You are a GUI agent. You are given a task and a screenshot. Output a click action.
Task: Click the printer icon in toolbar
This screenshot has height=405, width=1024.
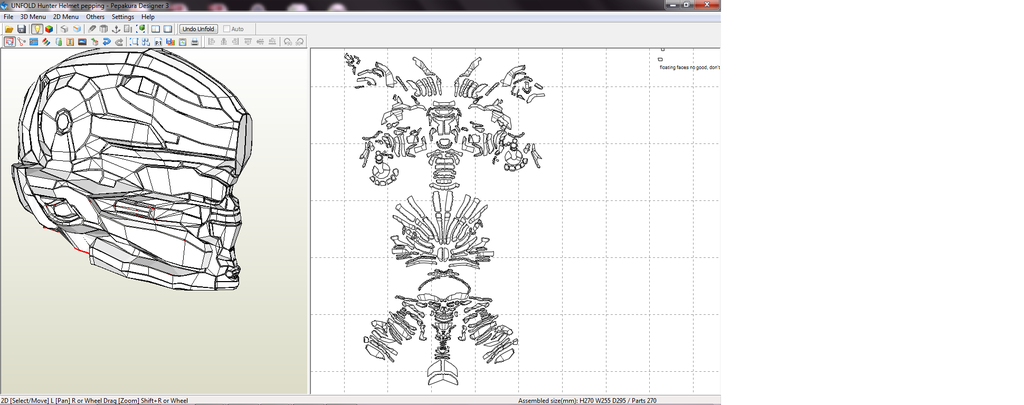[194, 42]
